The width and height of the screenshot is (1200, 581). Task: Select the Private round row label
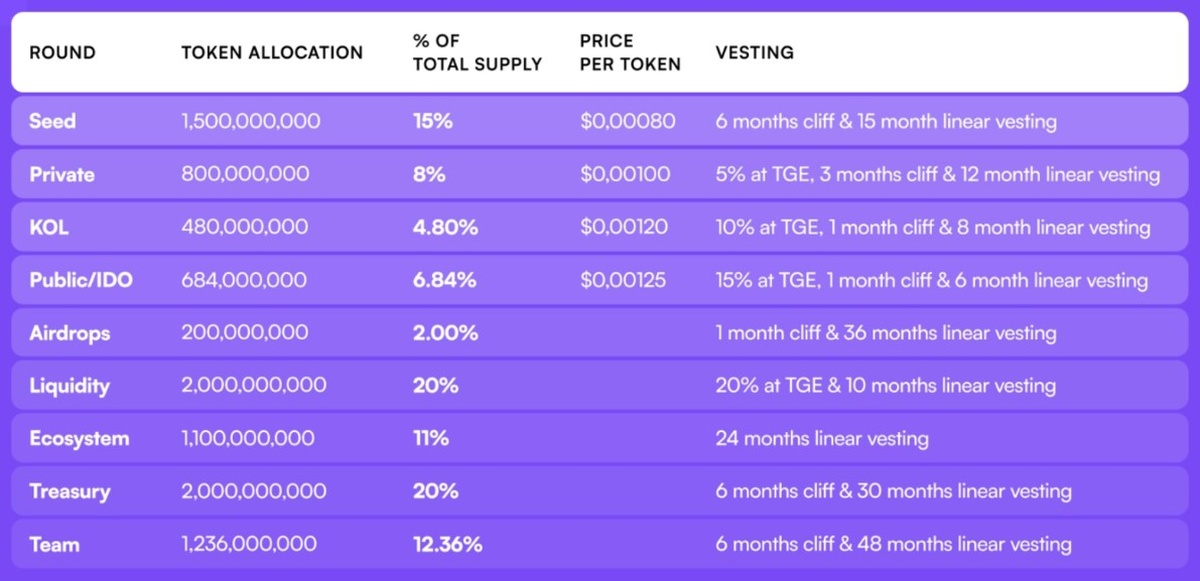(62, 175)
